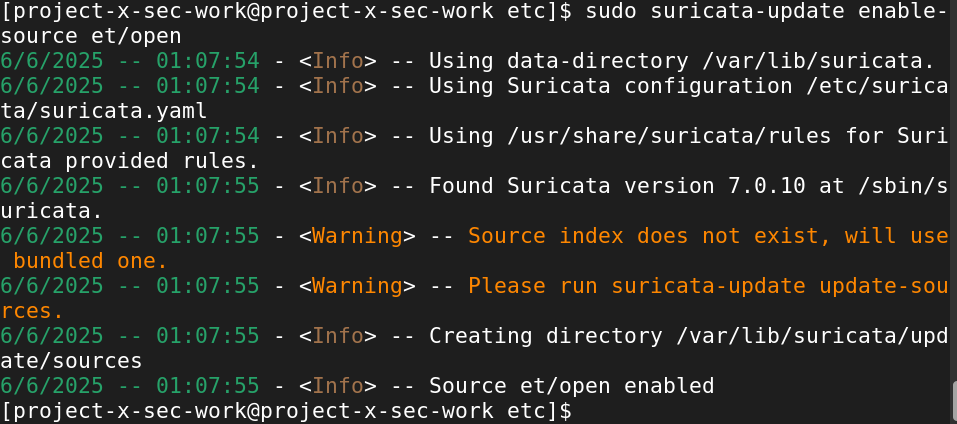The width and height of the screenshot is (957, 424).
Task: Click the timestamp on the 'Creating directory' line
Action: [x=130, y=336]
